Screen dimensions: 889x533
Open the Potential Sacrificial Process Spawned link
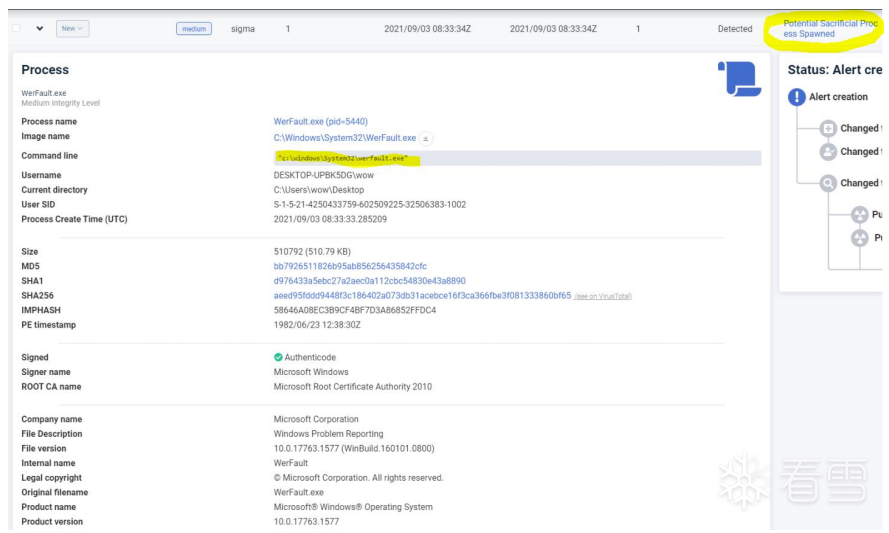[x=830, y=28]
